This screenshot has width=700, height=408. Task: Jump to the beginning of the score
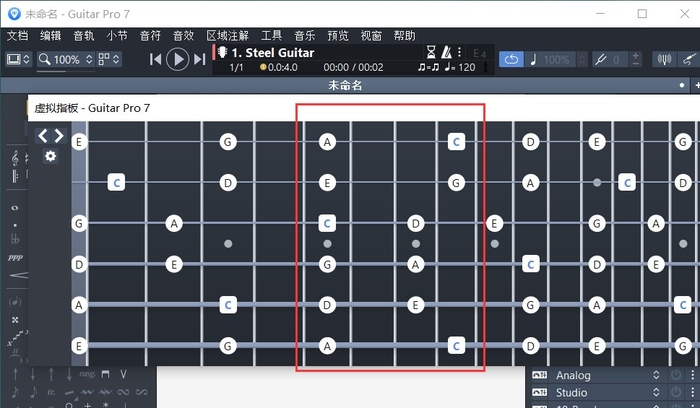coord(156,59)
